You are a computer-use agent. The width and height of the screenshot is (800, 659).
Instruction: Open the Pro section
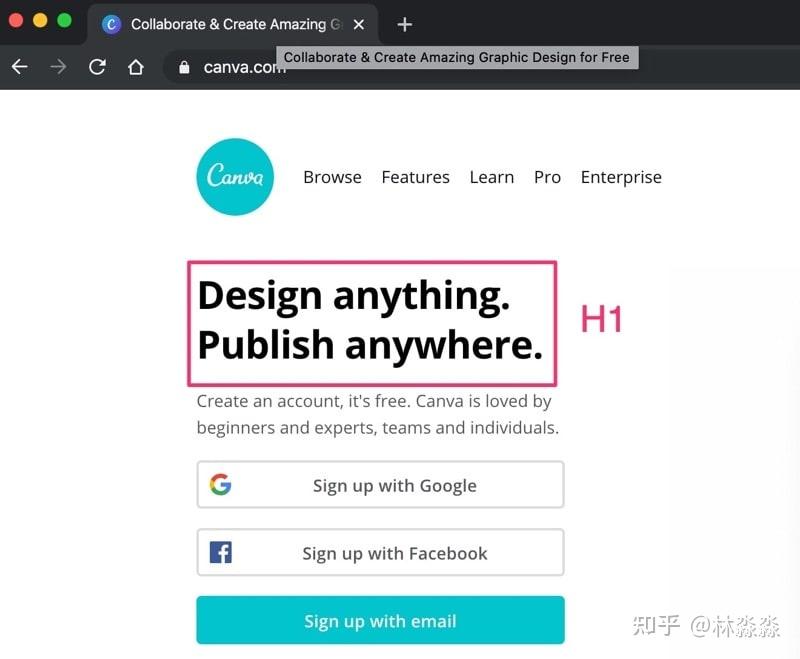(x=547, y=177)
